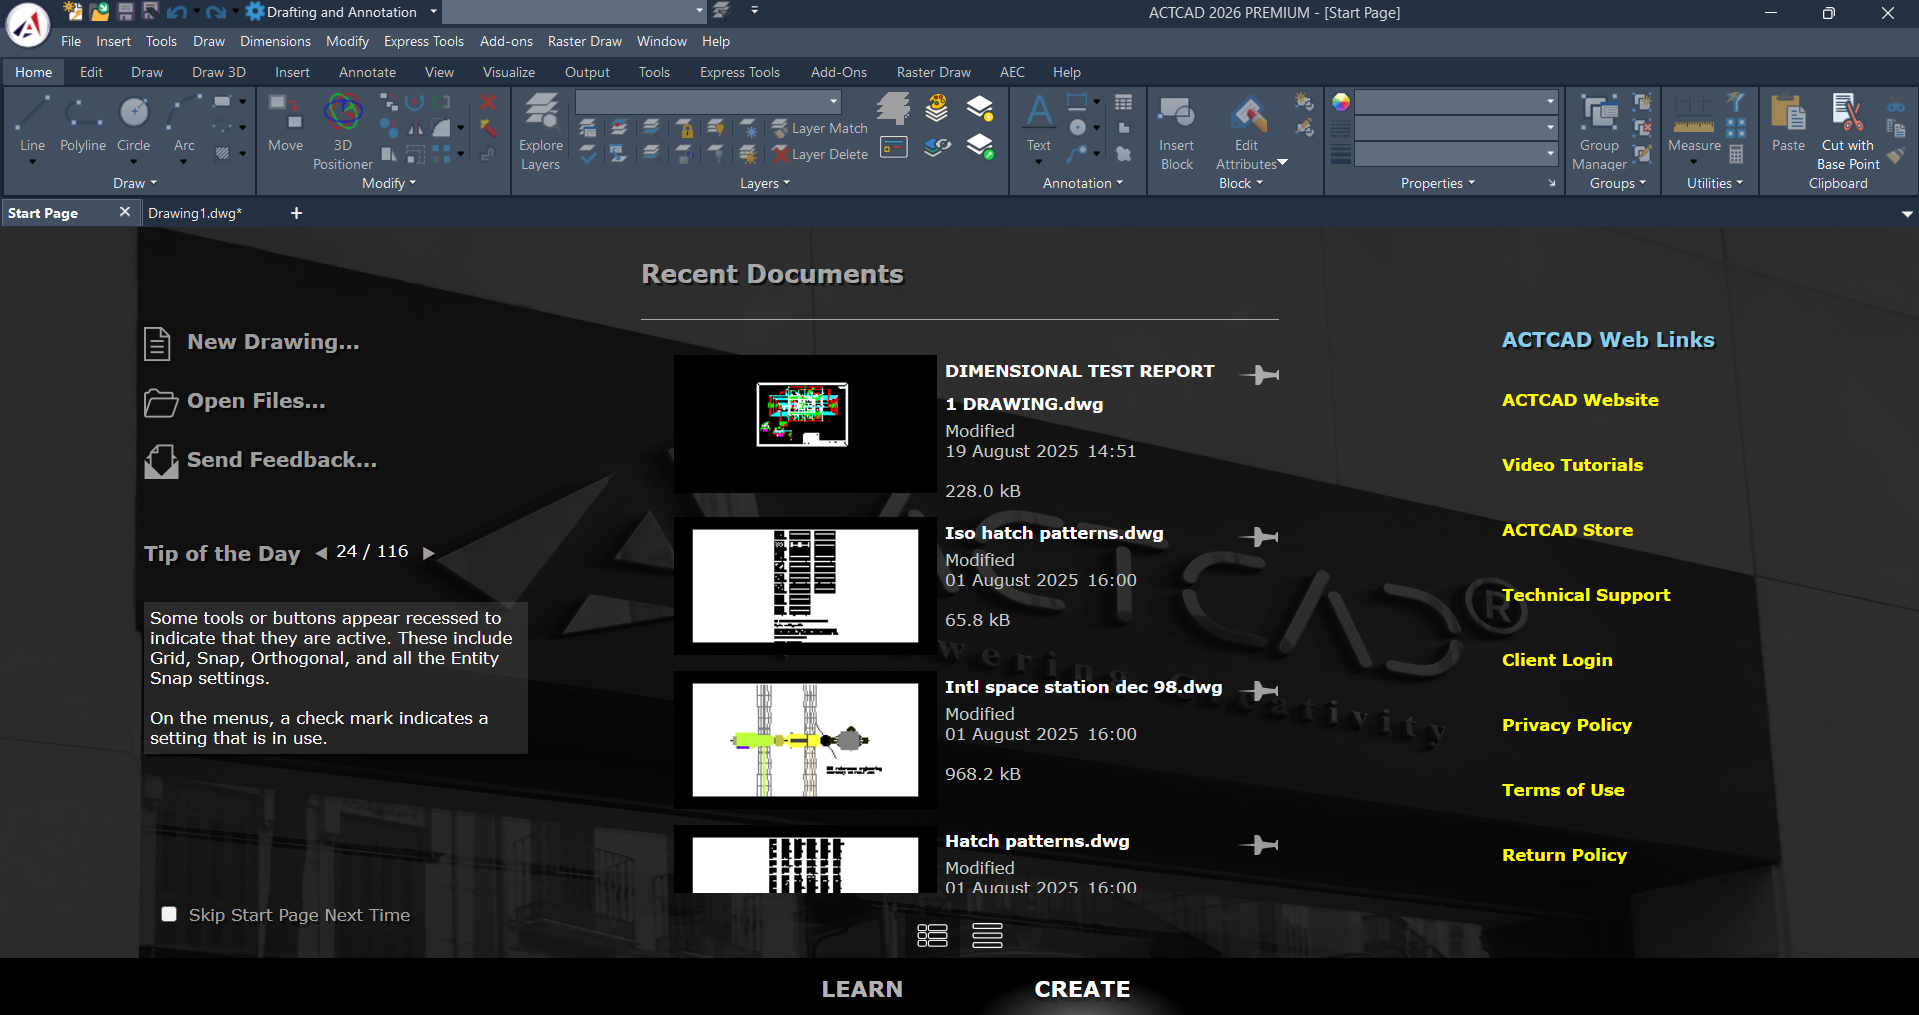Activate the Circle tool

pyautogui.click(x=133, y=123)
